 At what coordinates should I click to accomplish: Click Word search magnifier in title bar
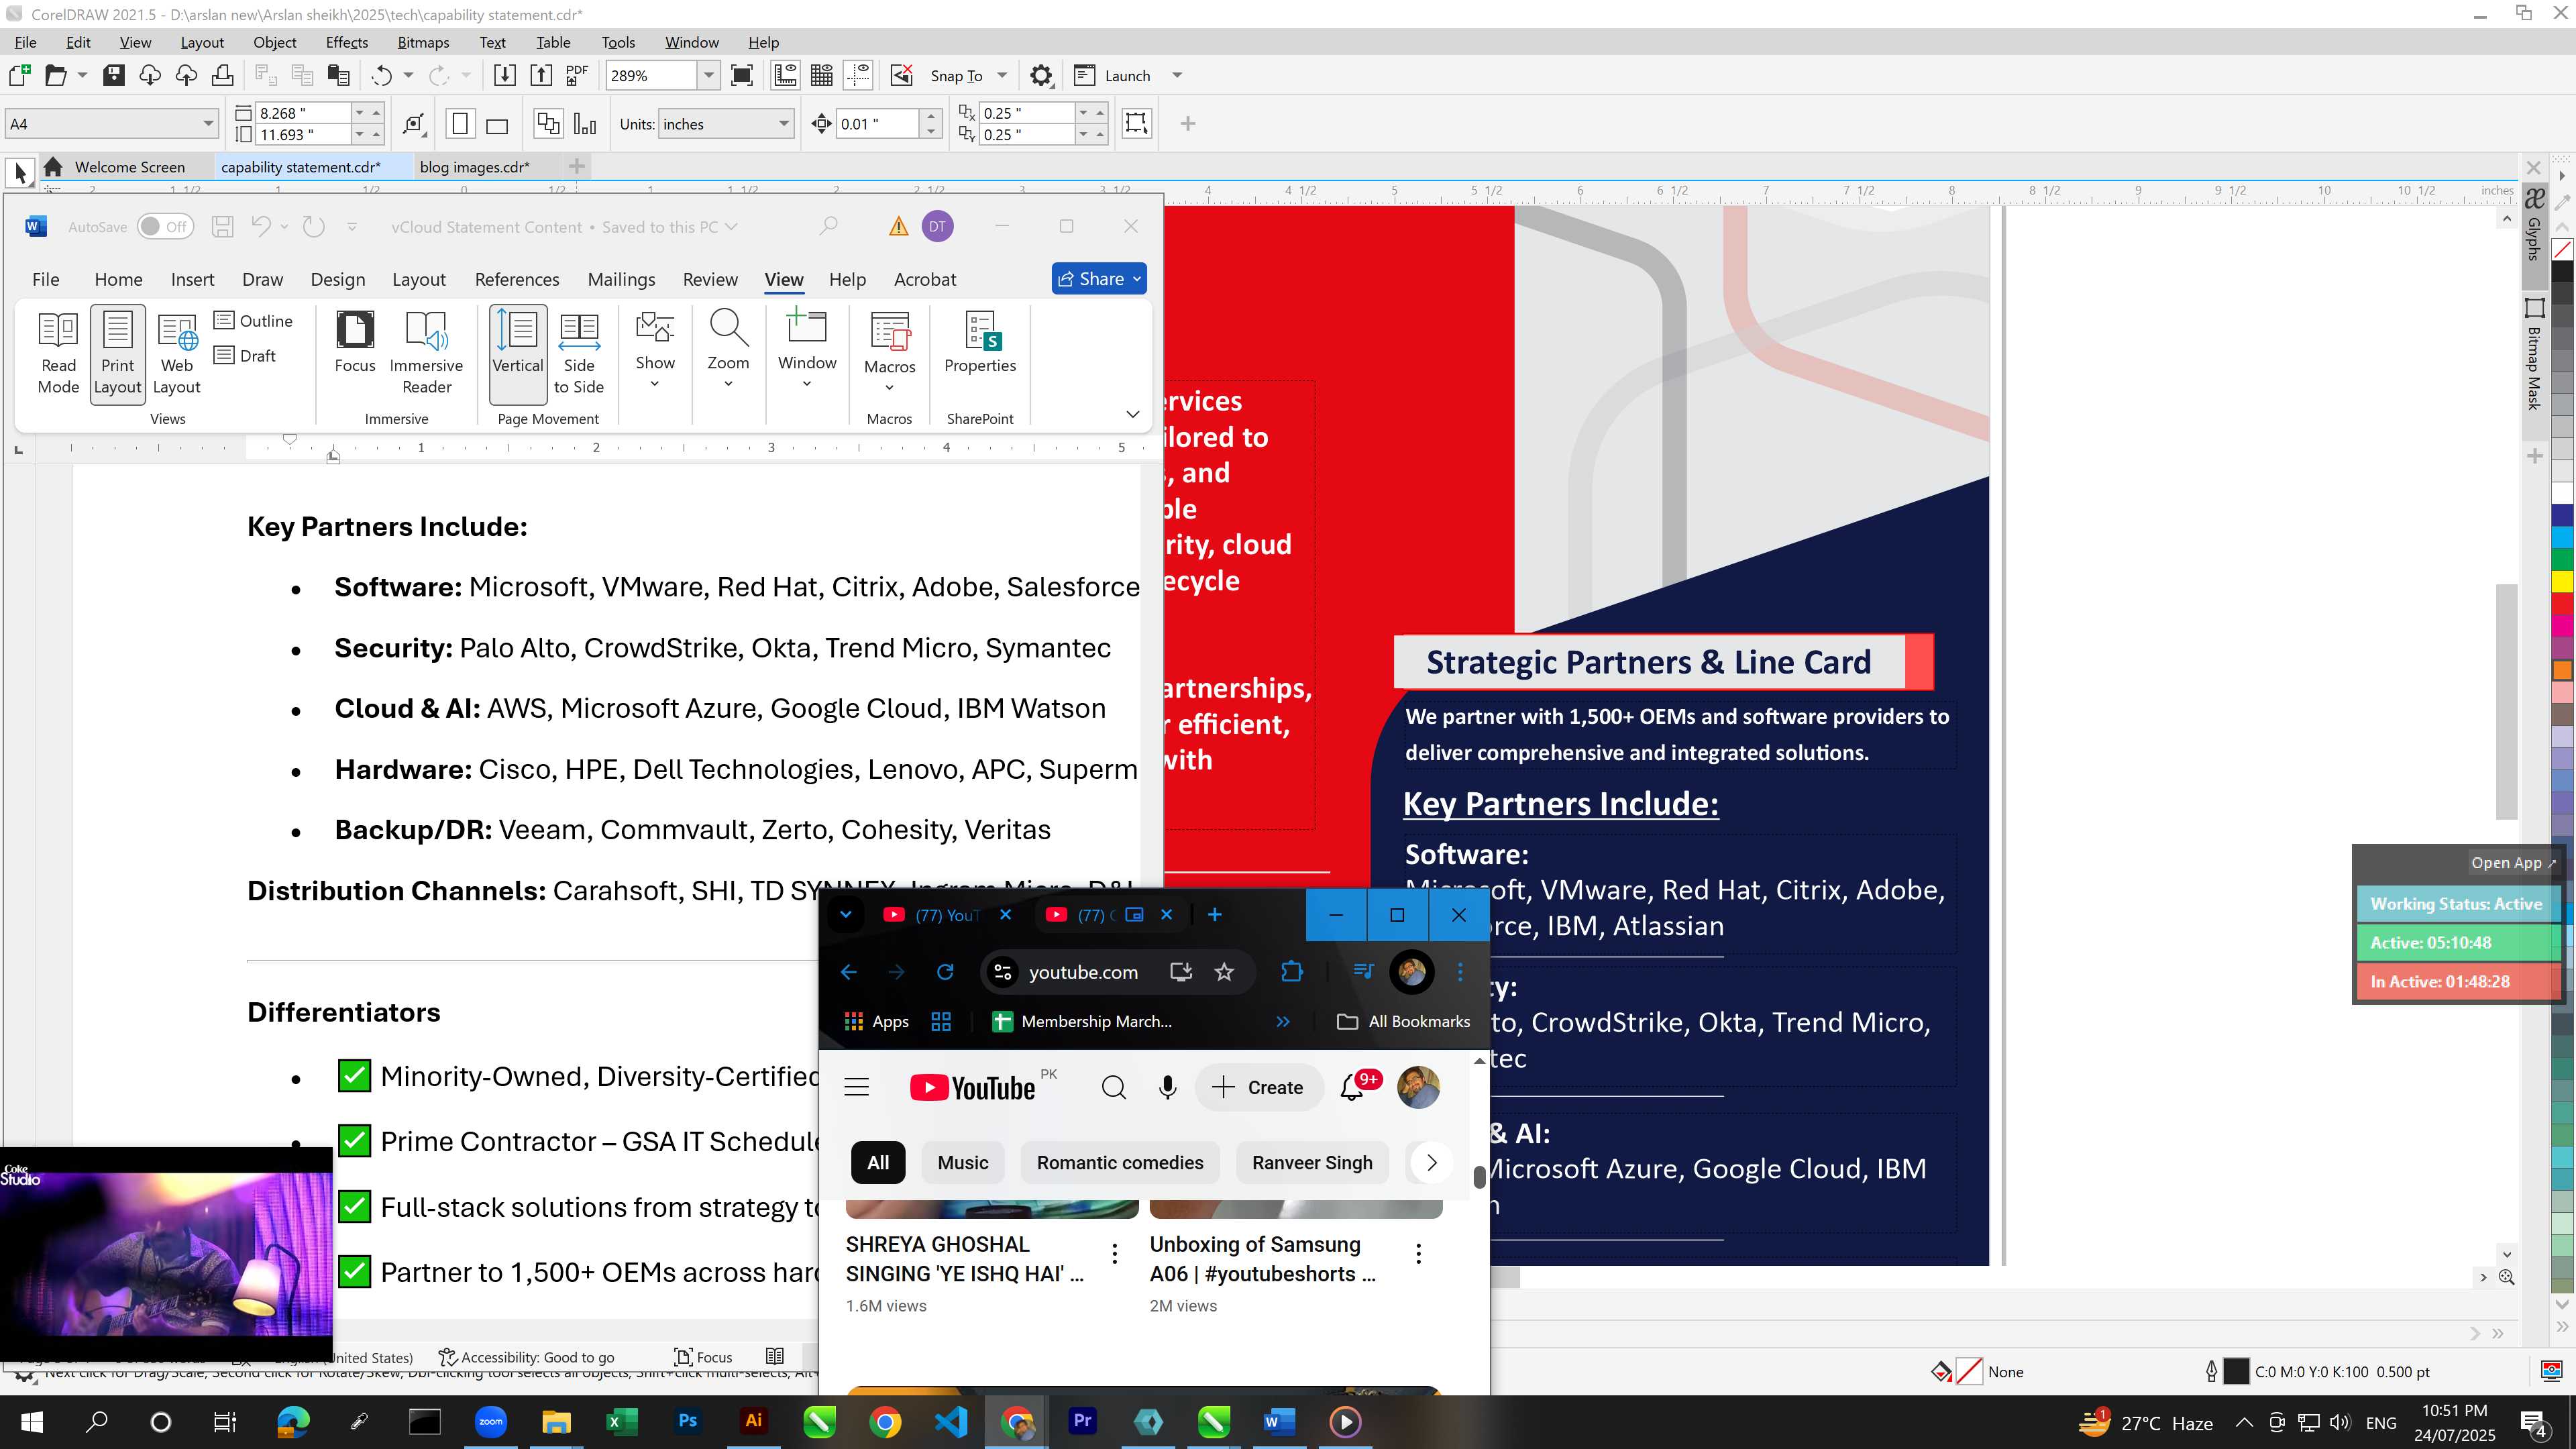pyautogui.click(x=828, y=226)
